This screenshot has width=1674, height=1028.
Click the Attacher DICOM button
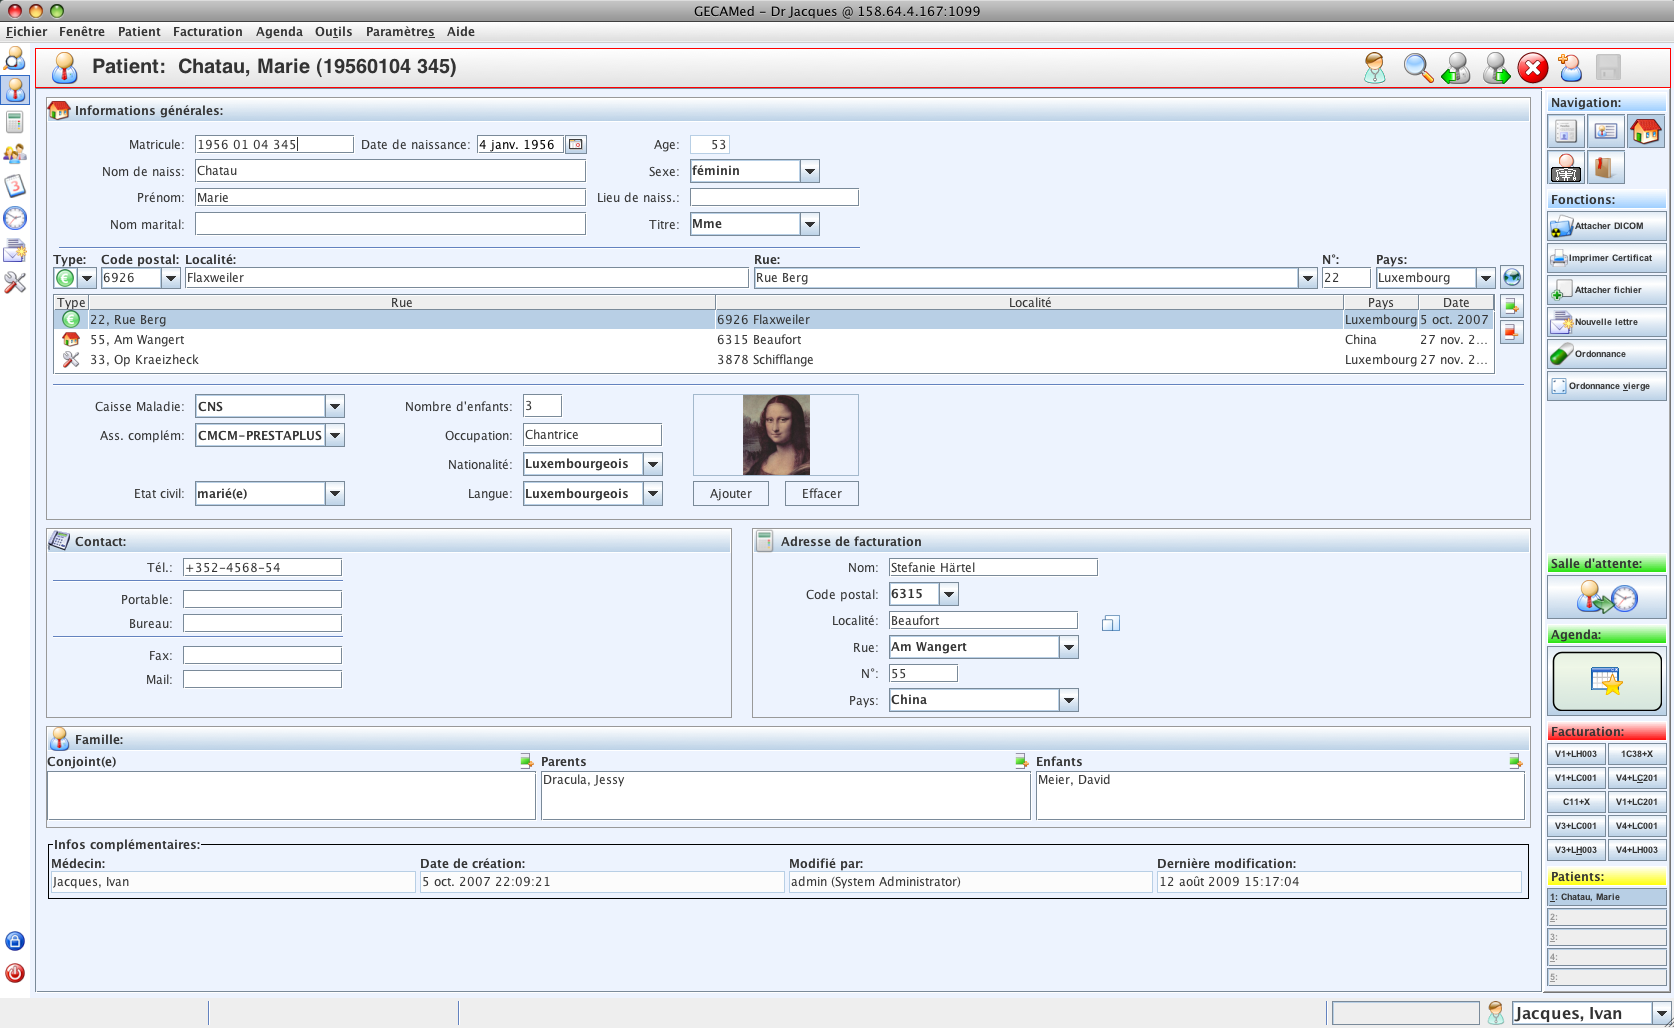pyautogui.click(x=1606, y=226)
